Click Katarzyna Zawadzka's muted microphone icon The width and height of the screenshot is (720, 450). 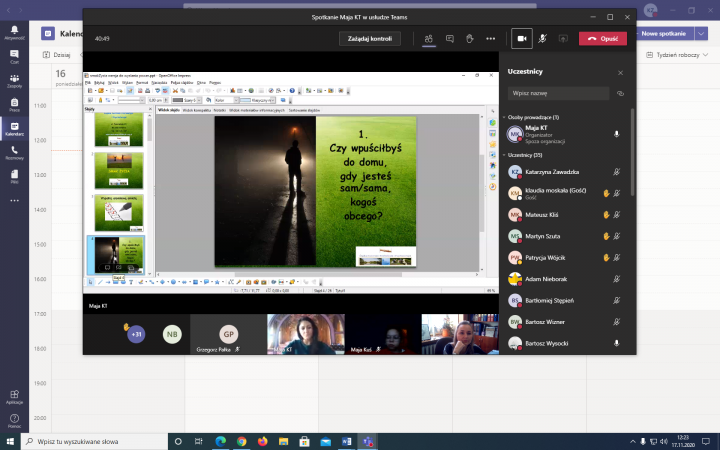coord(617,172)
